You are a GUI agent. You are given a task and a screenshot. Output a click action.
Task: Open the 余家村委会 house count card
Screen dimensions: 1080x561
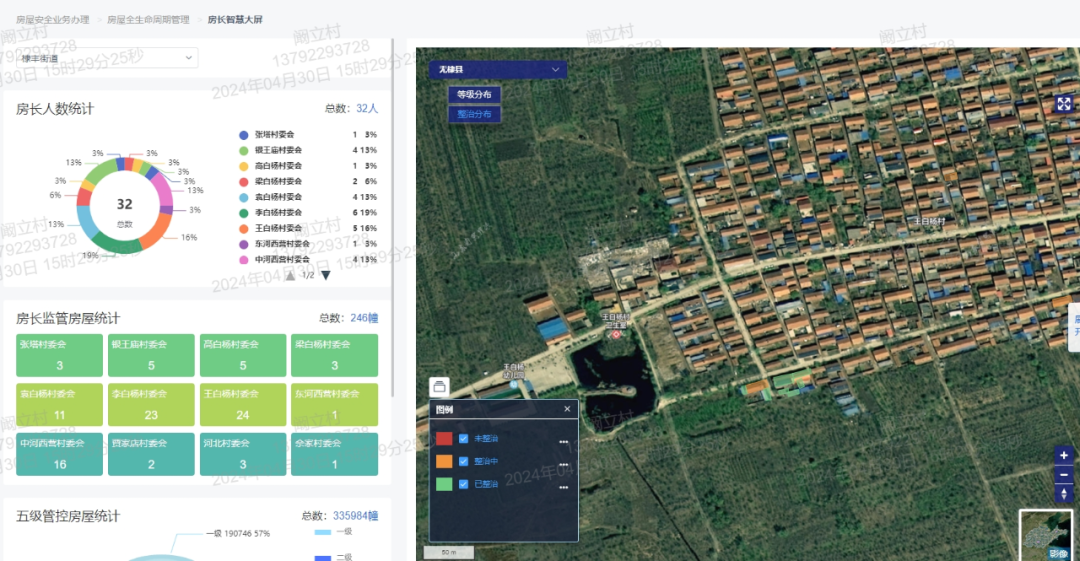pyautogui.click(x=334, y=454)
